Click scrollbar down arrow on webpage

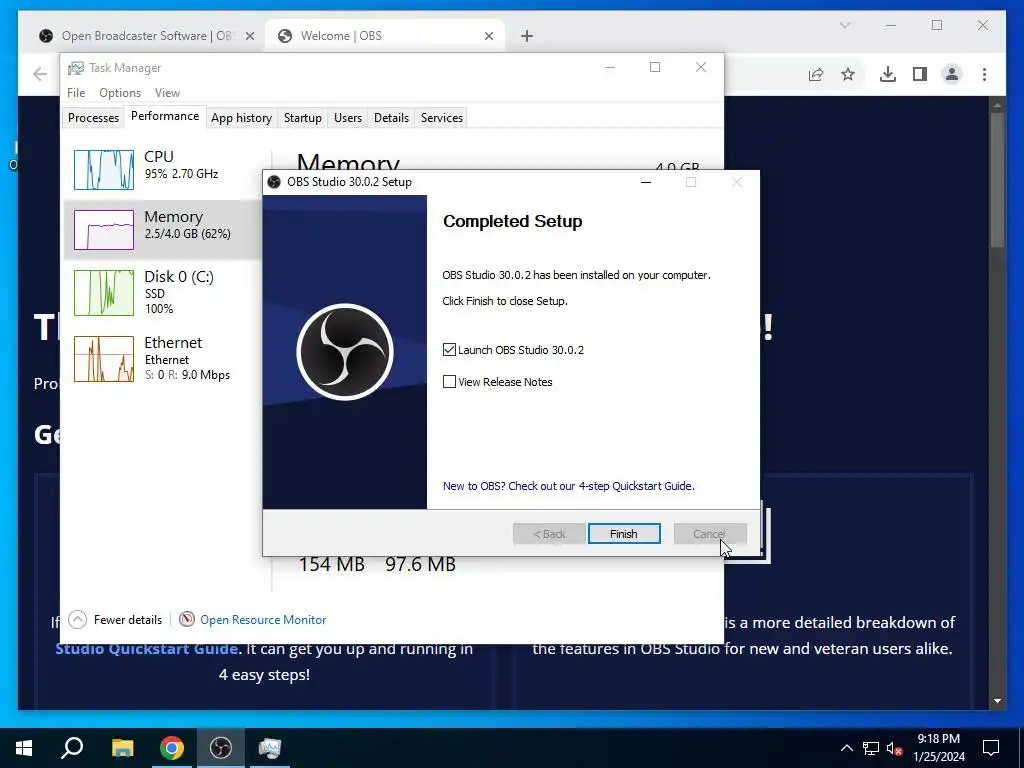[x=997, y=701]
